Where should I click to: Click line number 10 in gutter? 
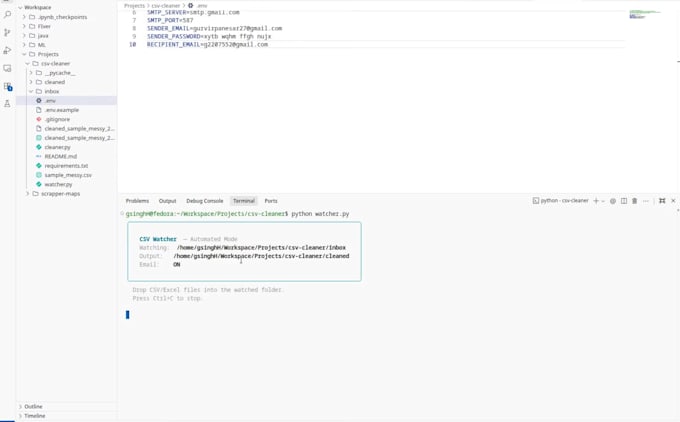pos(132,44)
